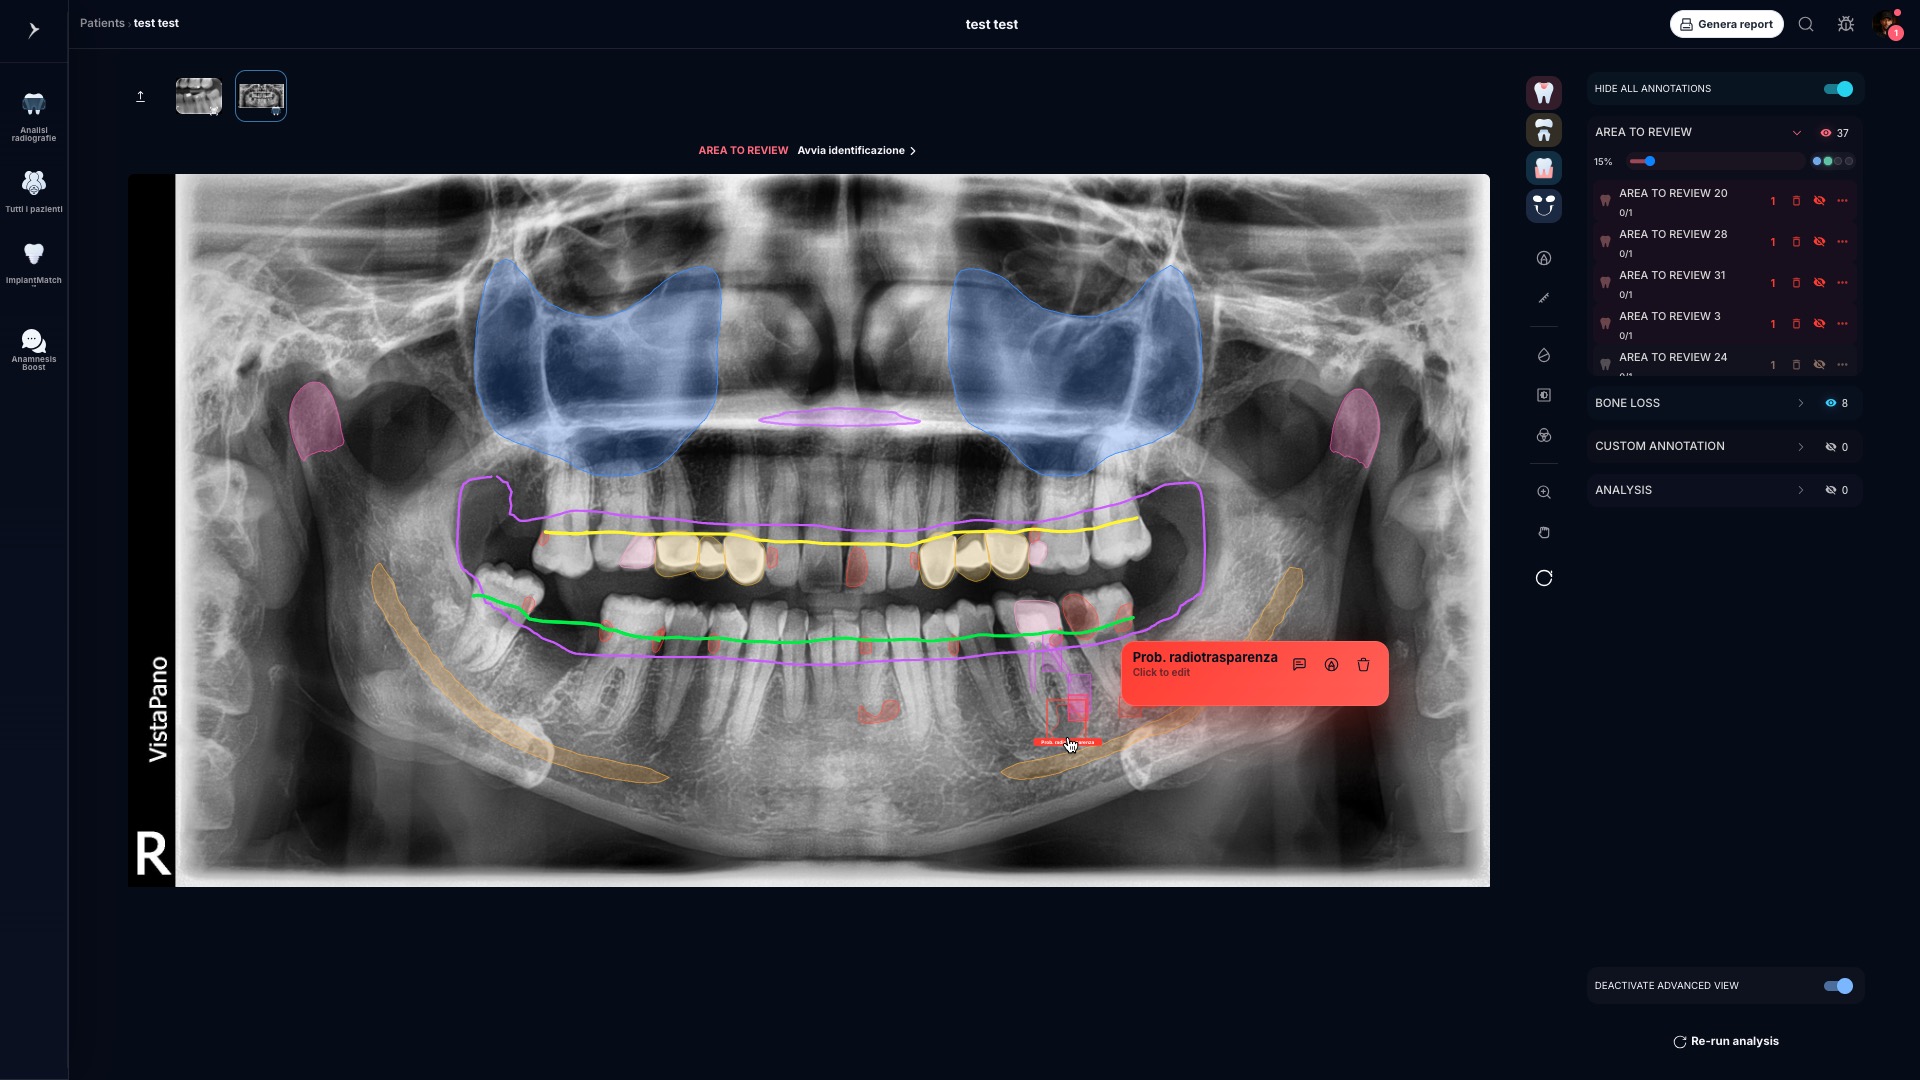The height and width of the screenshot is (1080, 1920).
Task: Toggle visibility of Area to Review 20
Action: pyautogui.click(x=1819, y=201)
